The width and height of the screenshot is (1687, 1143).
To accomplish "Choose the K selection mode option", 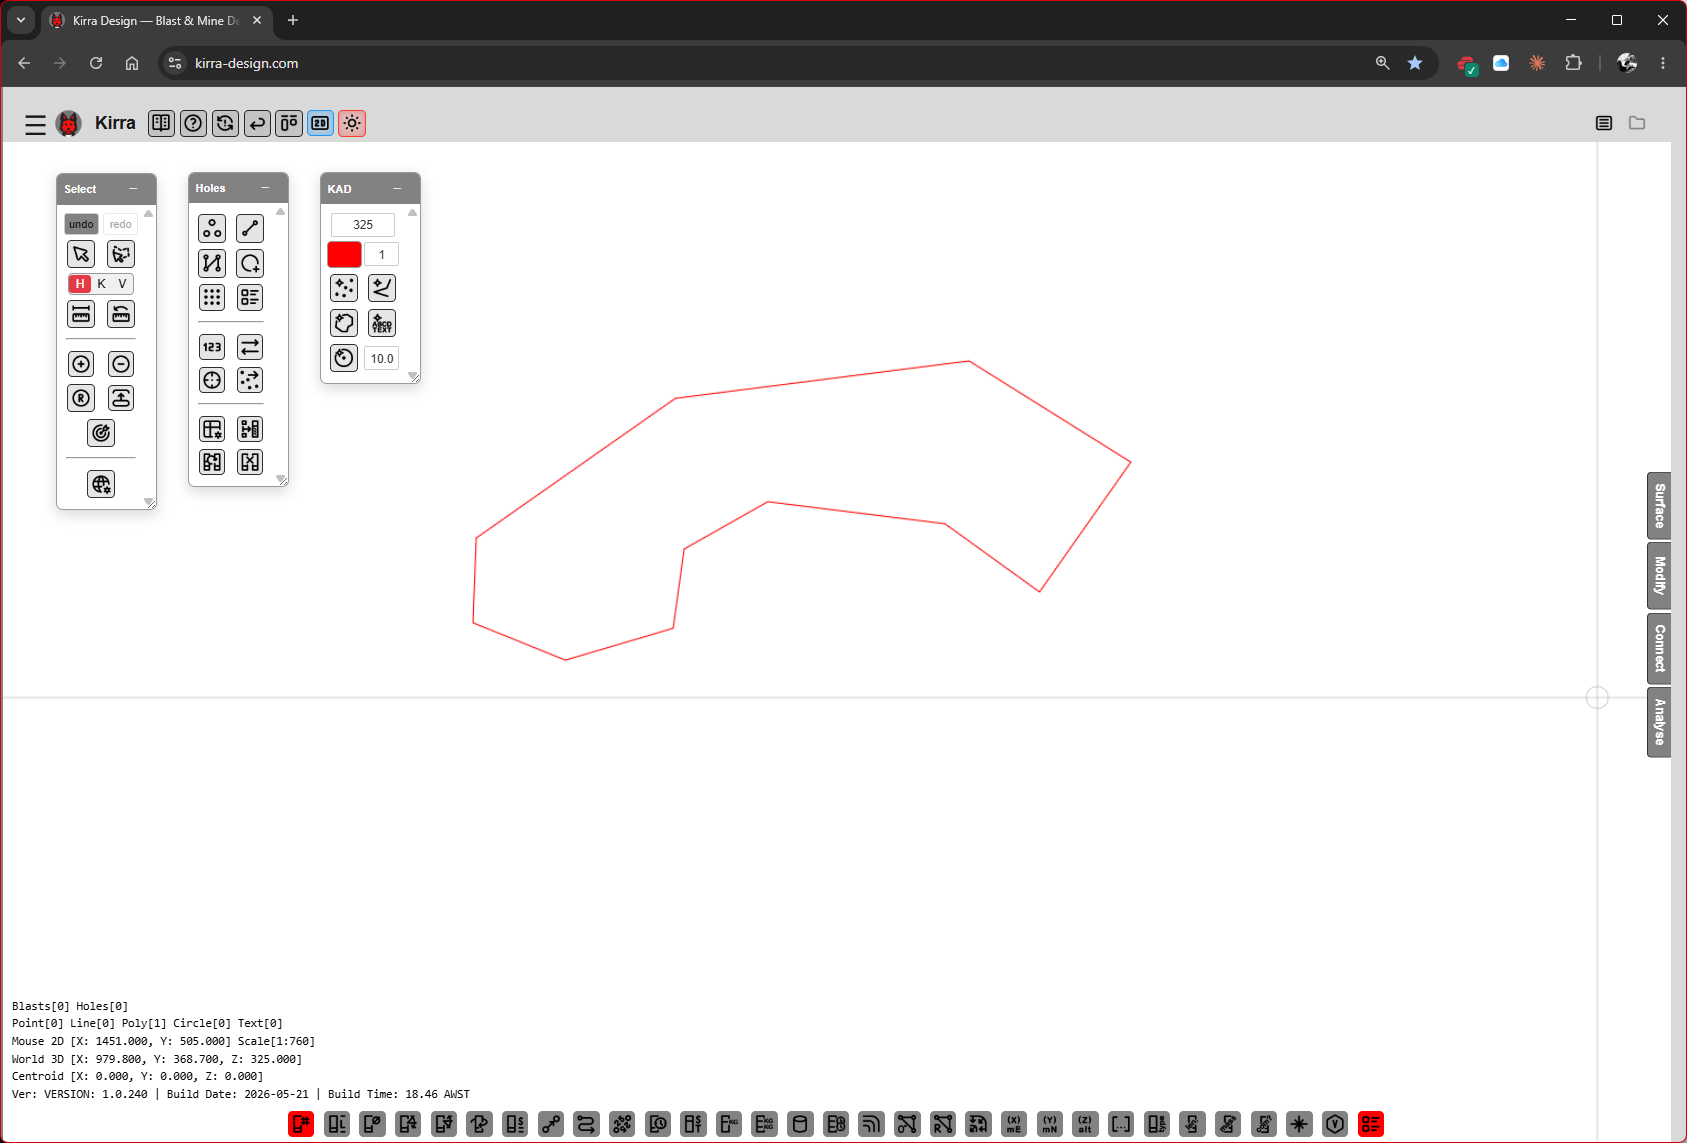I will 102,284.
